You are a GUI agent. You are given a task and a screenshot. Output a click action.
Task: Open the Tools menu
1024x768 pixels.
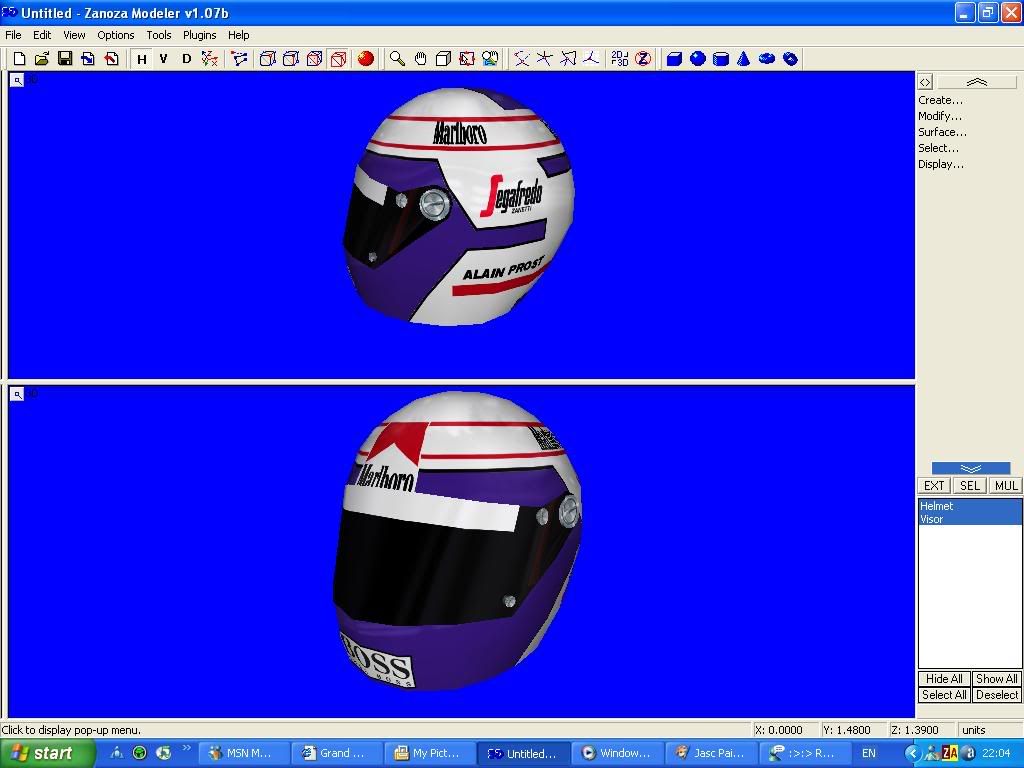[158, 34]
